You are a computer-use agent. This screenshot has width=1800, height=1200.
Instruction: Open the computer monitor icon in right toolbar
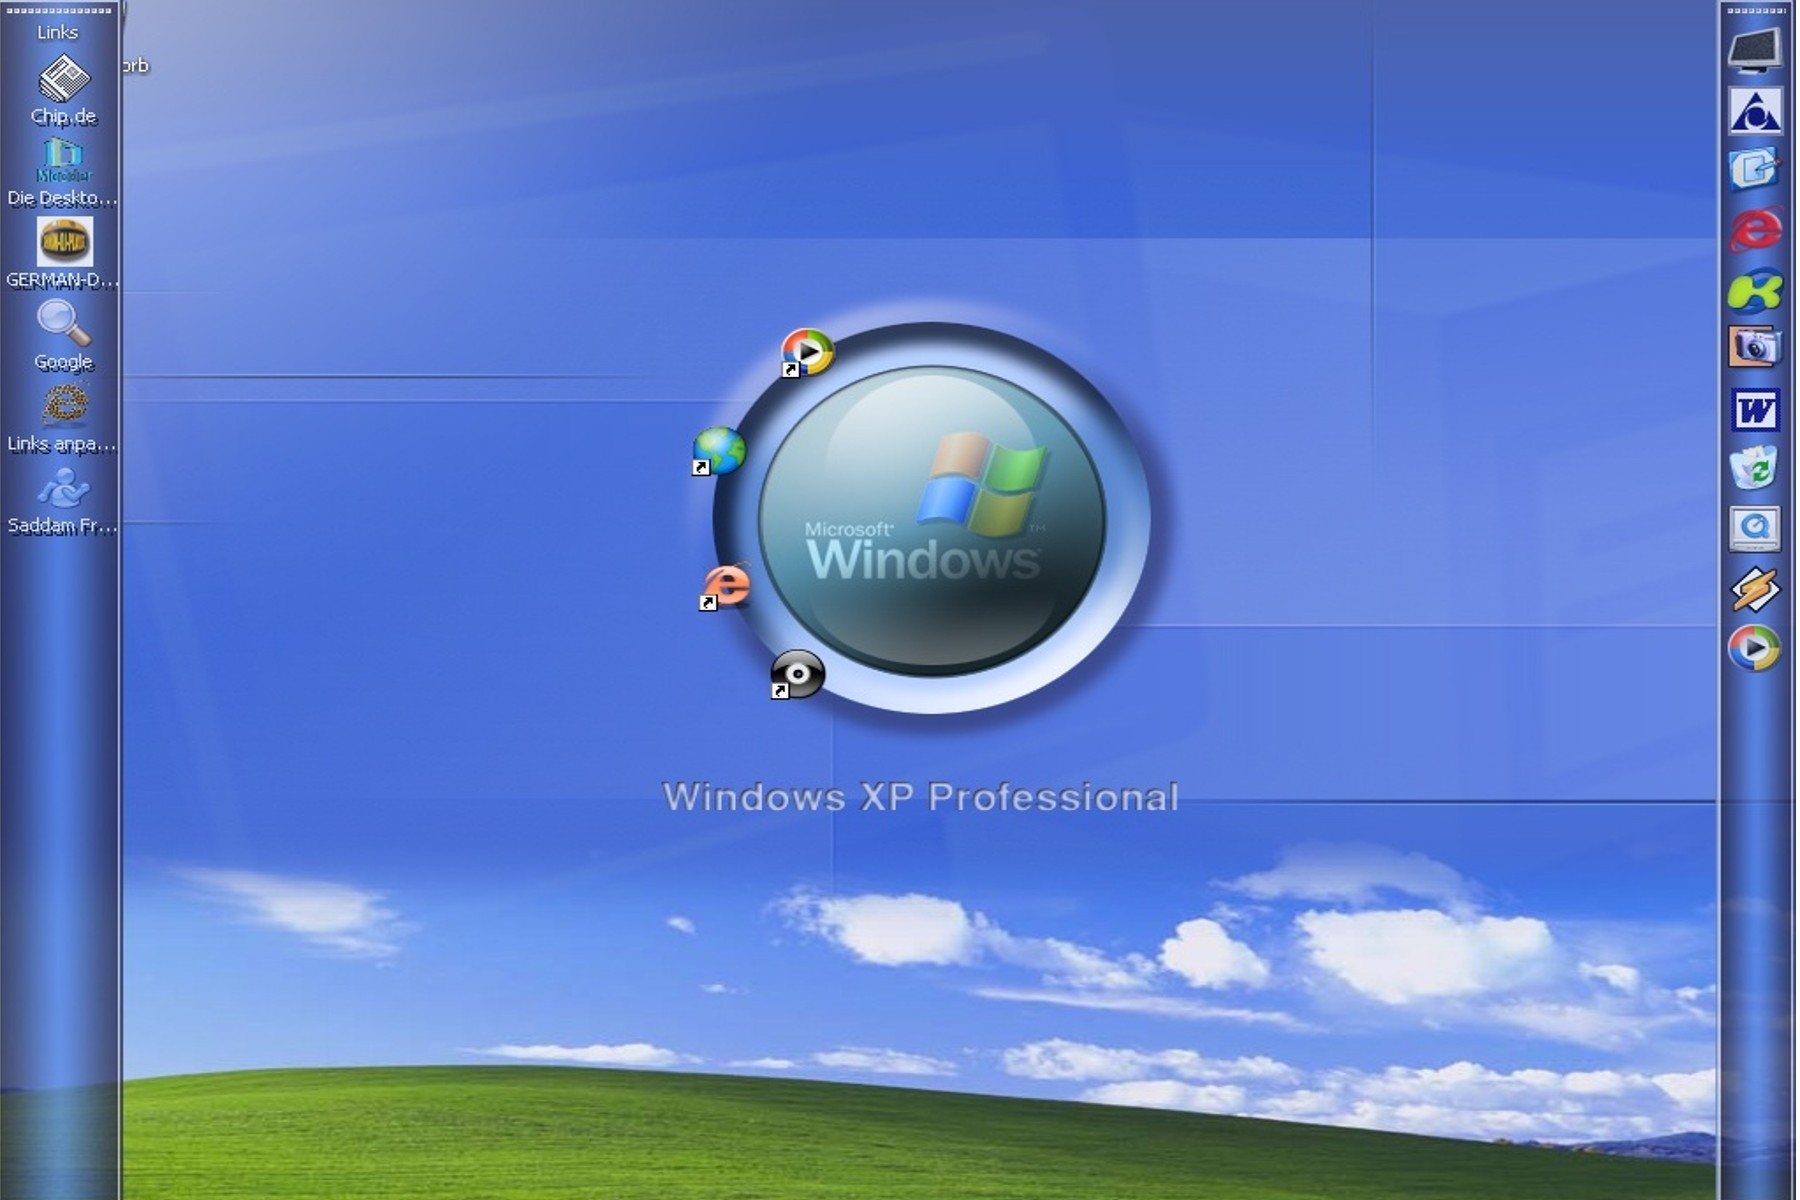pyautogui.click(x=1755, y=50)
